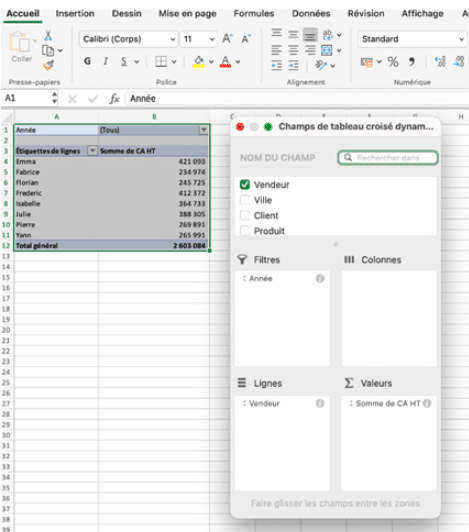This screenshot has width=469, height=532.
Task: Select the Total général cell
Action: (56, 246)
